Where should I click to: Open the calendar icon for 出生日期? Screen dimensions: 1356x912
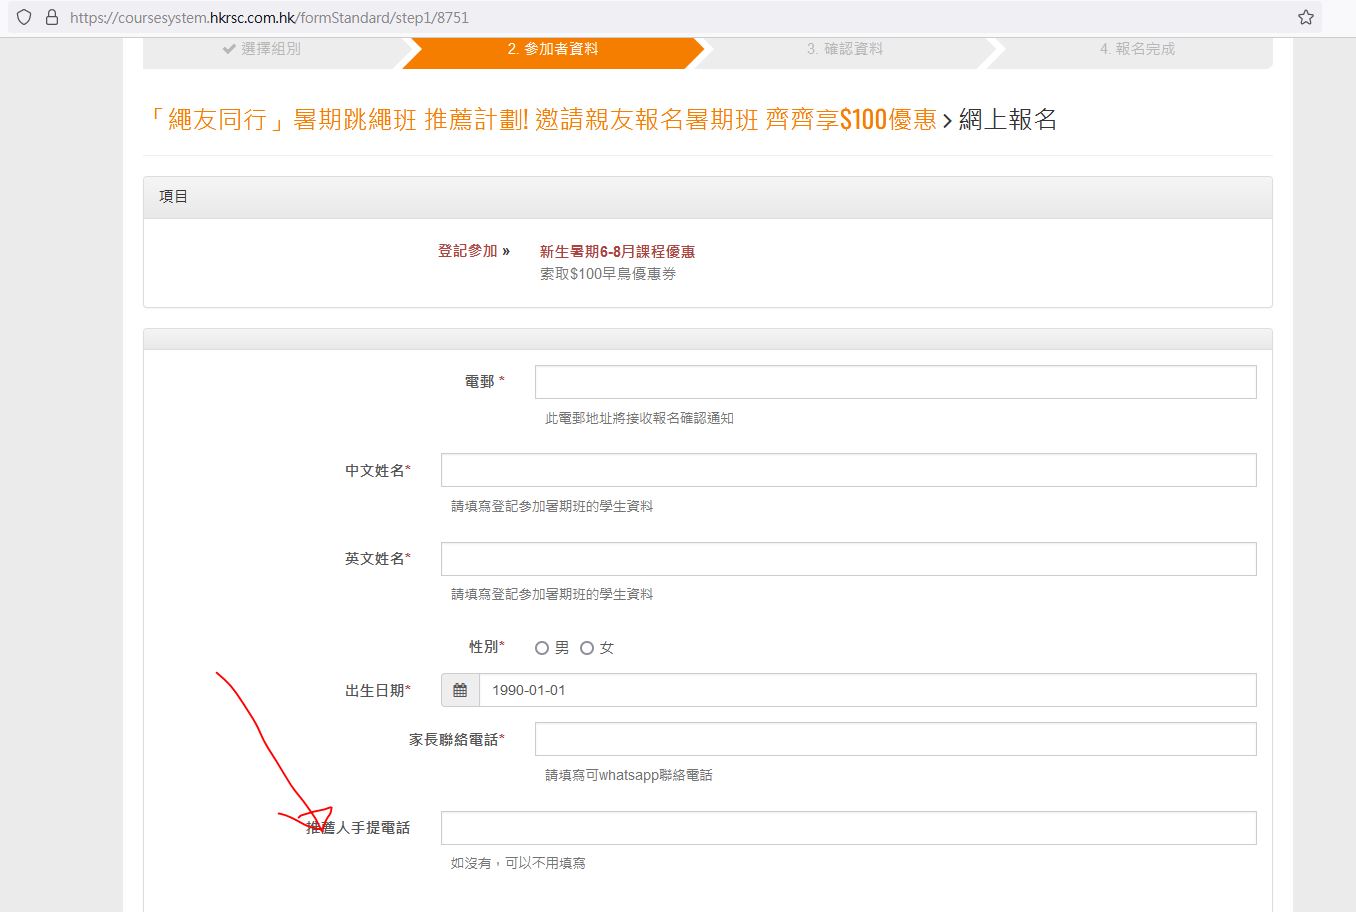tap(460, 690)
